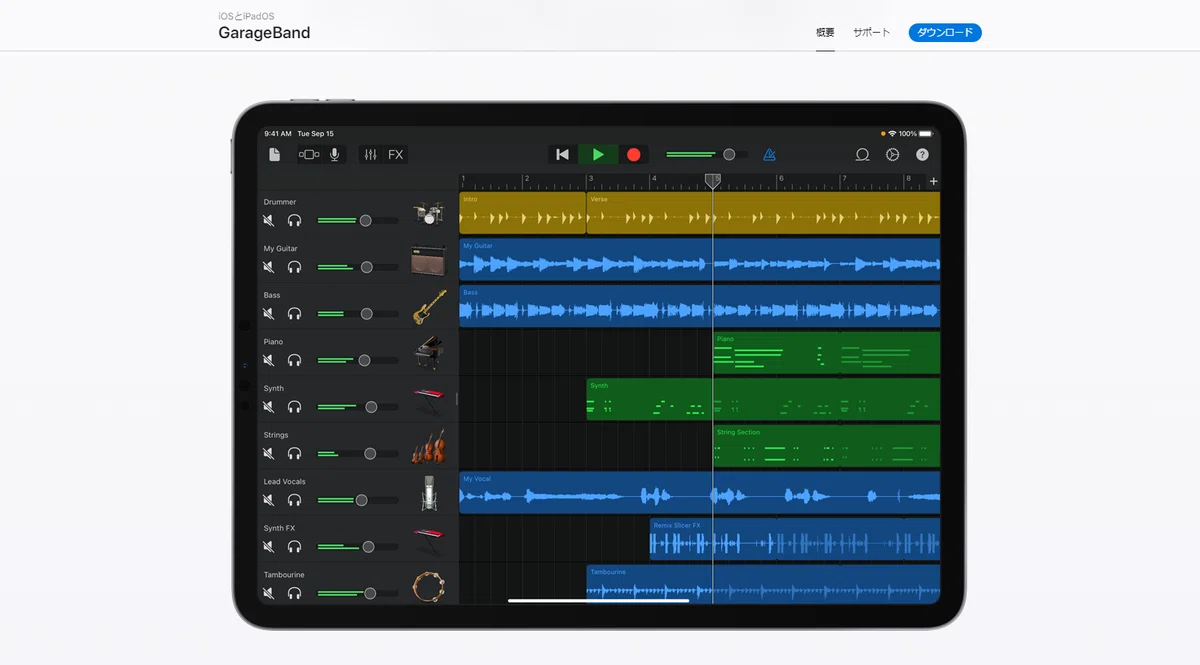Open the FX panel button
Viewport: 1200px width, 665px height.
tap(396, 155)
